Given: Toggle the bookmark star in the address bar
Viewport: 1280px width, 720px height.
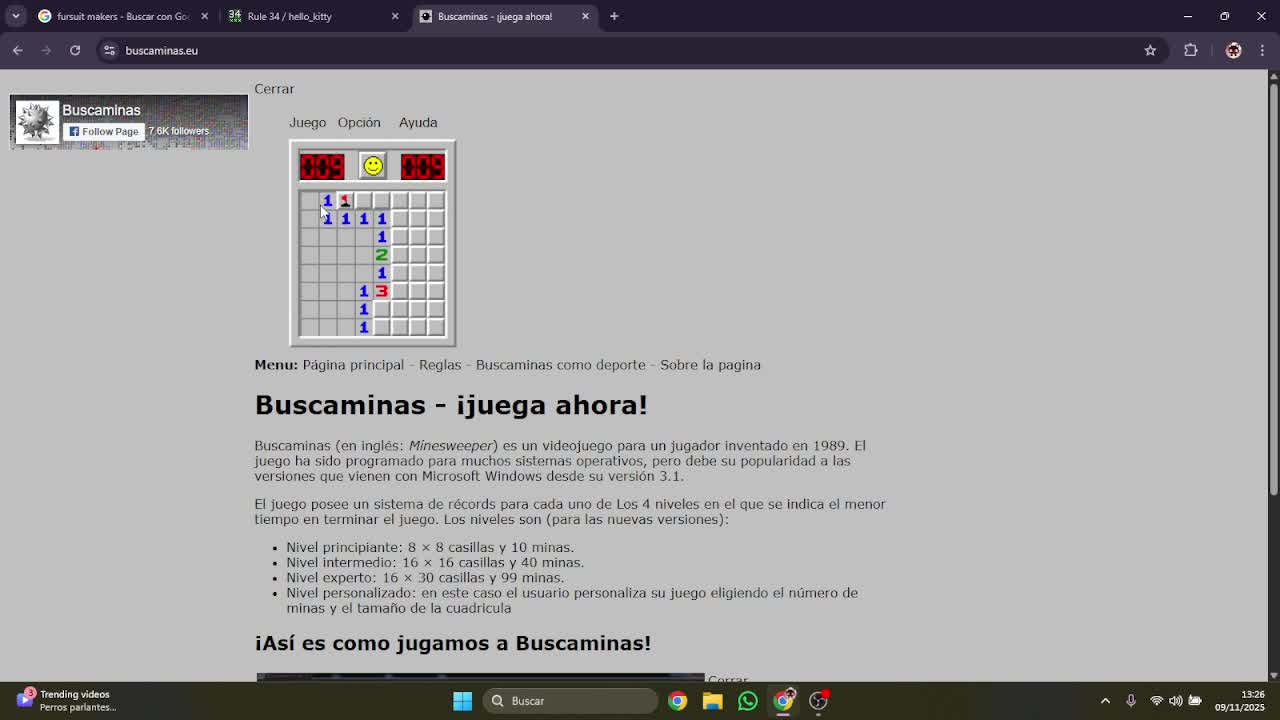Looking at the screenshot, I should [x=1150, y=50].
